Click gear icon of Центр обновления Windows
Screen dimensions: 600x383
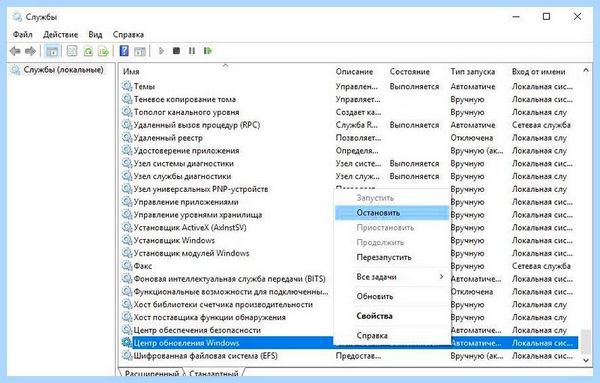tap(127, 342)
